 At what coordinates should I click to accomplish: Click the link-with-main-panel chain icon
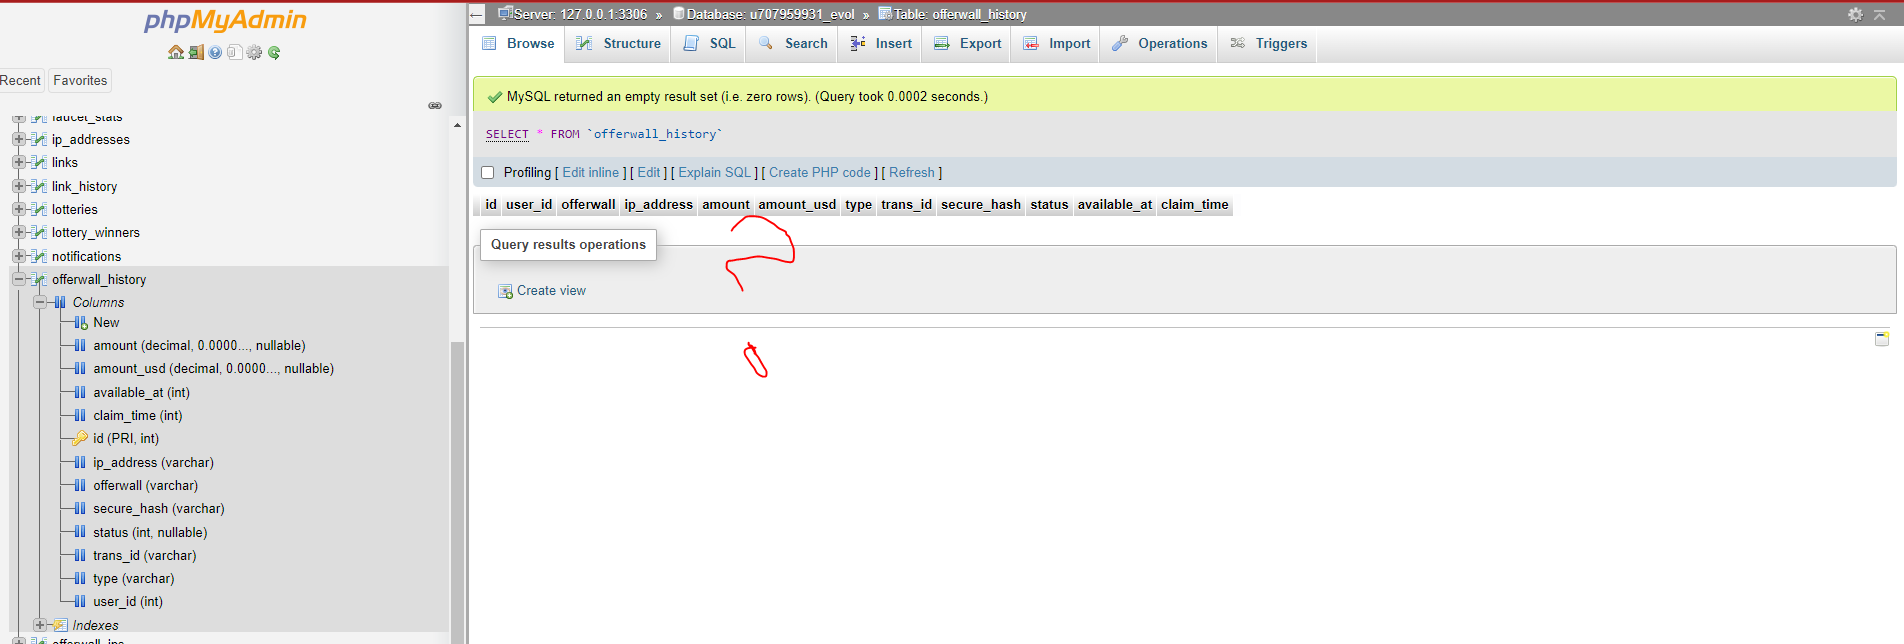435,105
